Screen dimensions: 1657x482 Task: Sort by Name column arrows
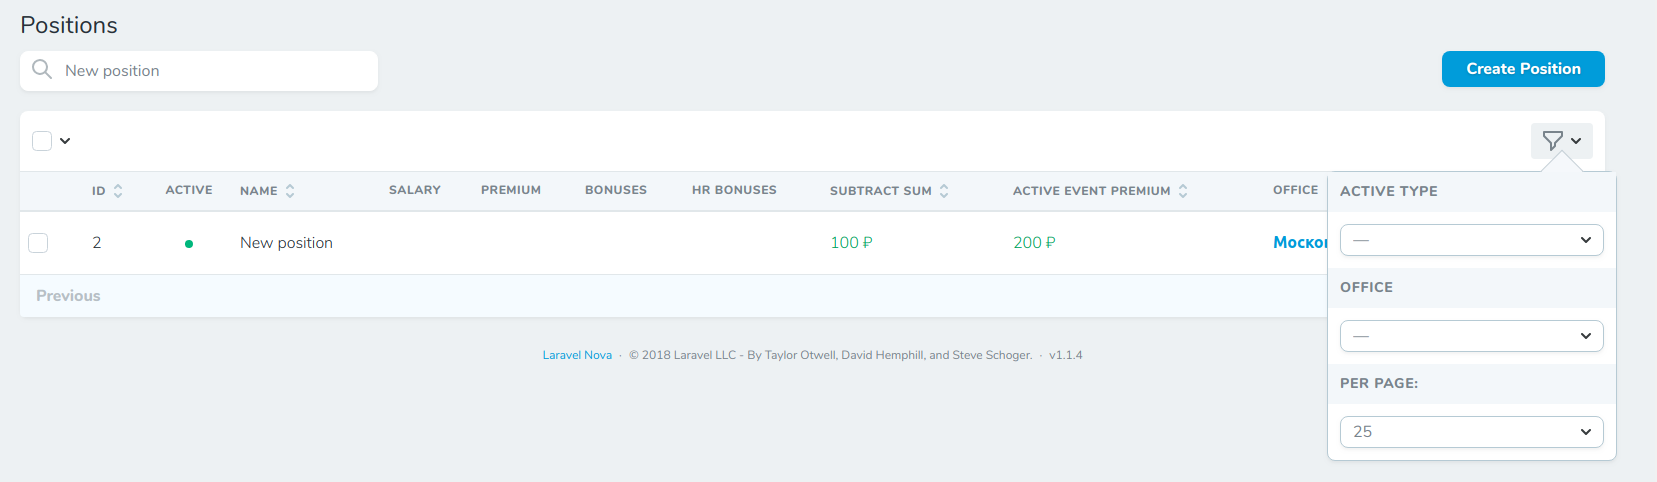pyautogui.click(x=290, y=191)
